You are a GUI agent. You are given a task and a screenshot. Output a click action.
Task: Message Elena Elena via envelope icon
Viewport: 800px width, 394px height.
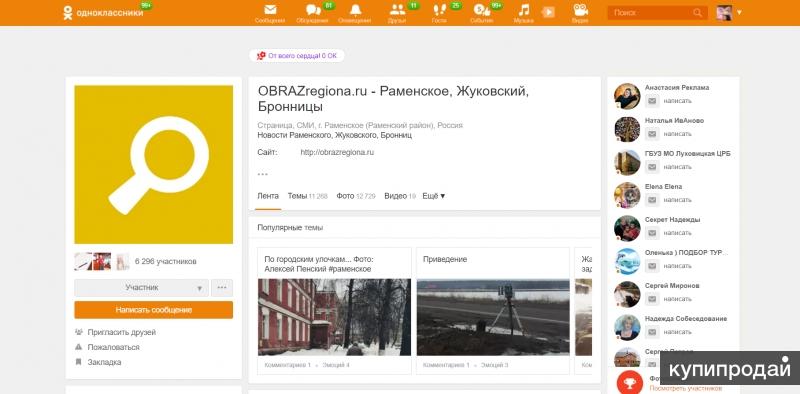pos(652,200)
